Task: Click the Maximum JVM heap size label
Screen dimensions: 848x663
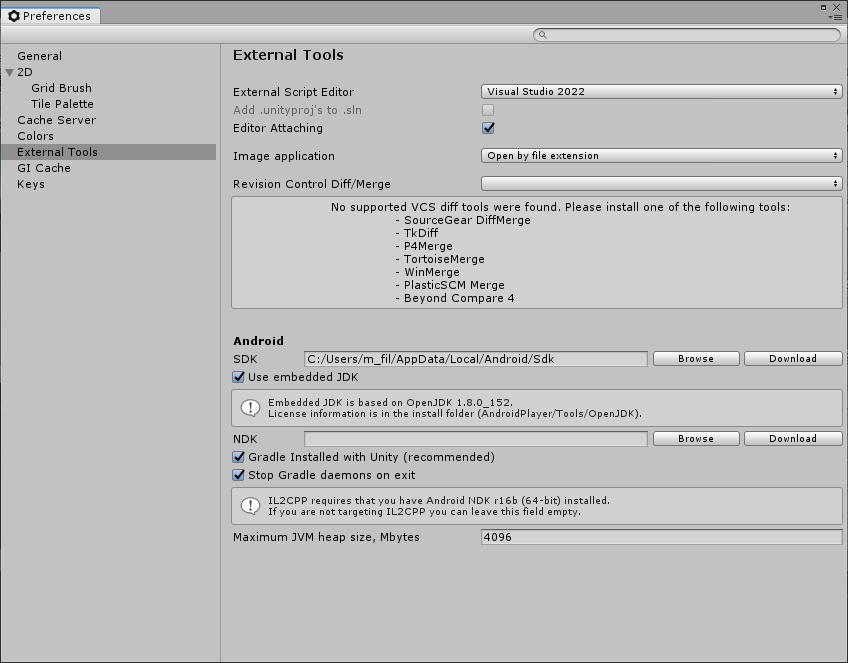Action: pos(327,538)
